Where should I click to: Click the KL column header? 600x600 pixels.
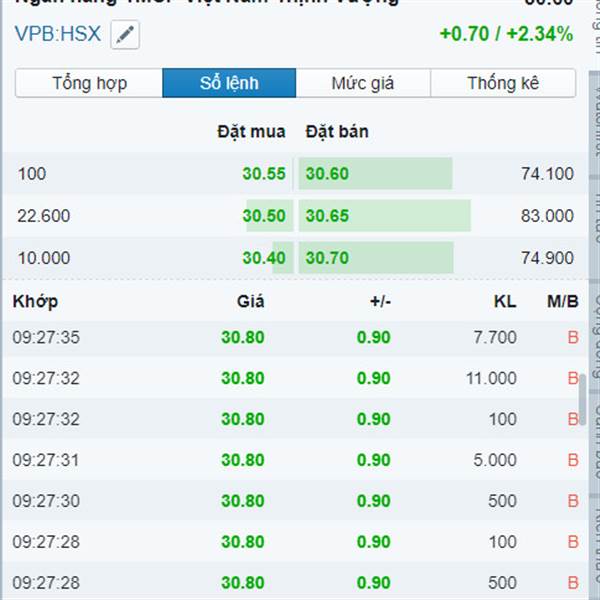click(505, 302)
